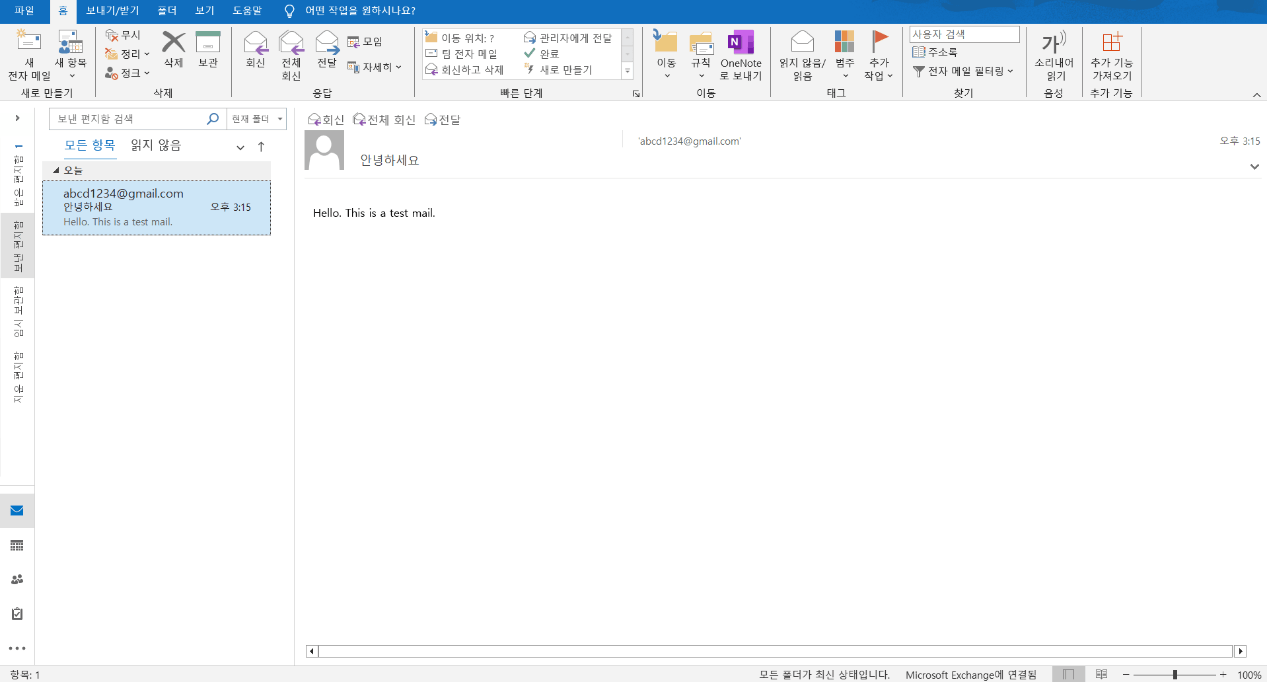Open the 규칙 rules menu
The image size is (1267, 682).
click(x=701, y=55)
